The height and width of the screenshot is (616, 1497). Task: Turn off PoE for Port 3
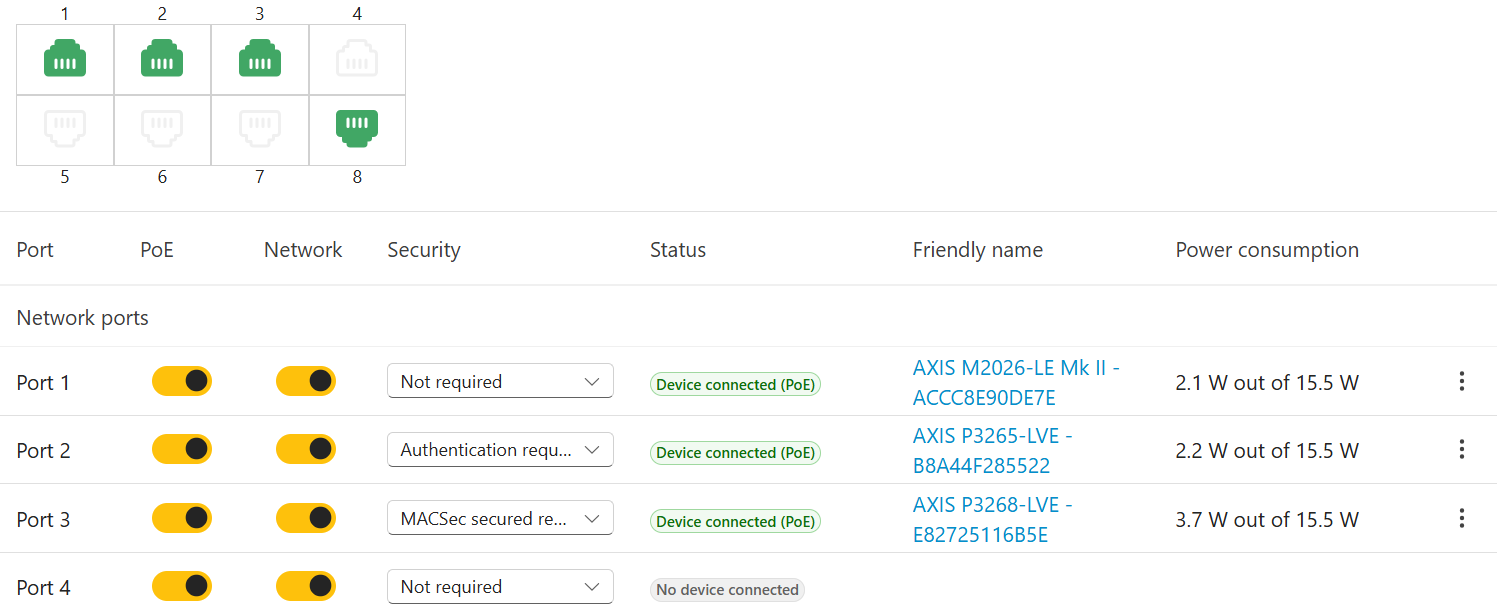pos(182,518)
